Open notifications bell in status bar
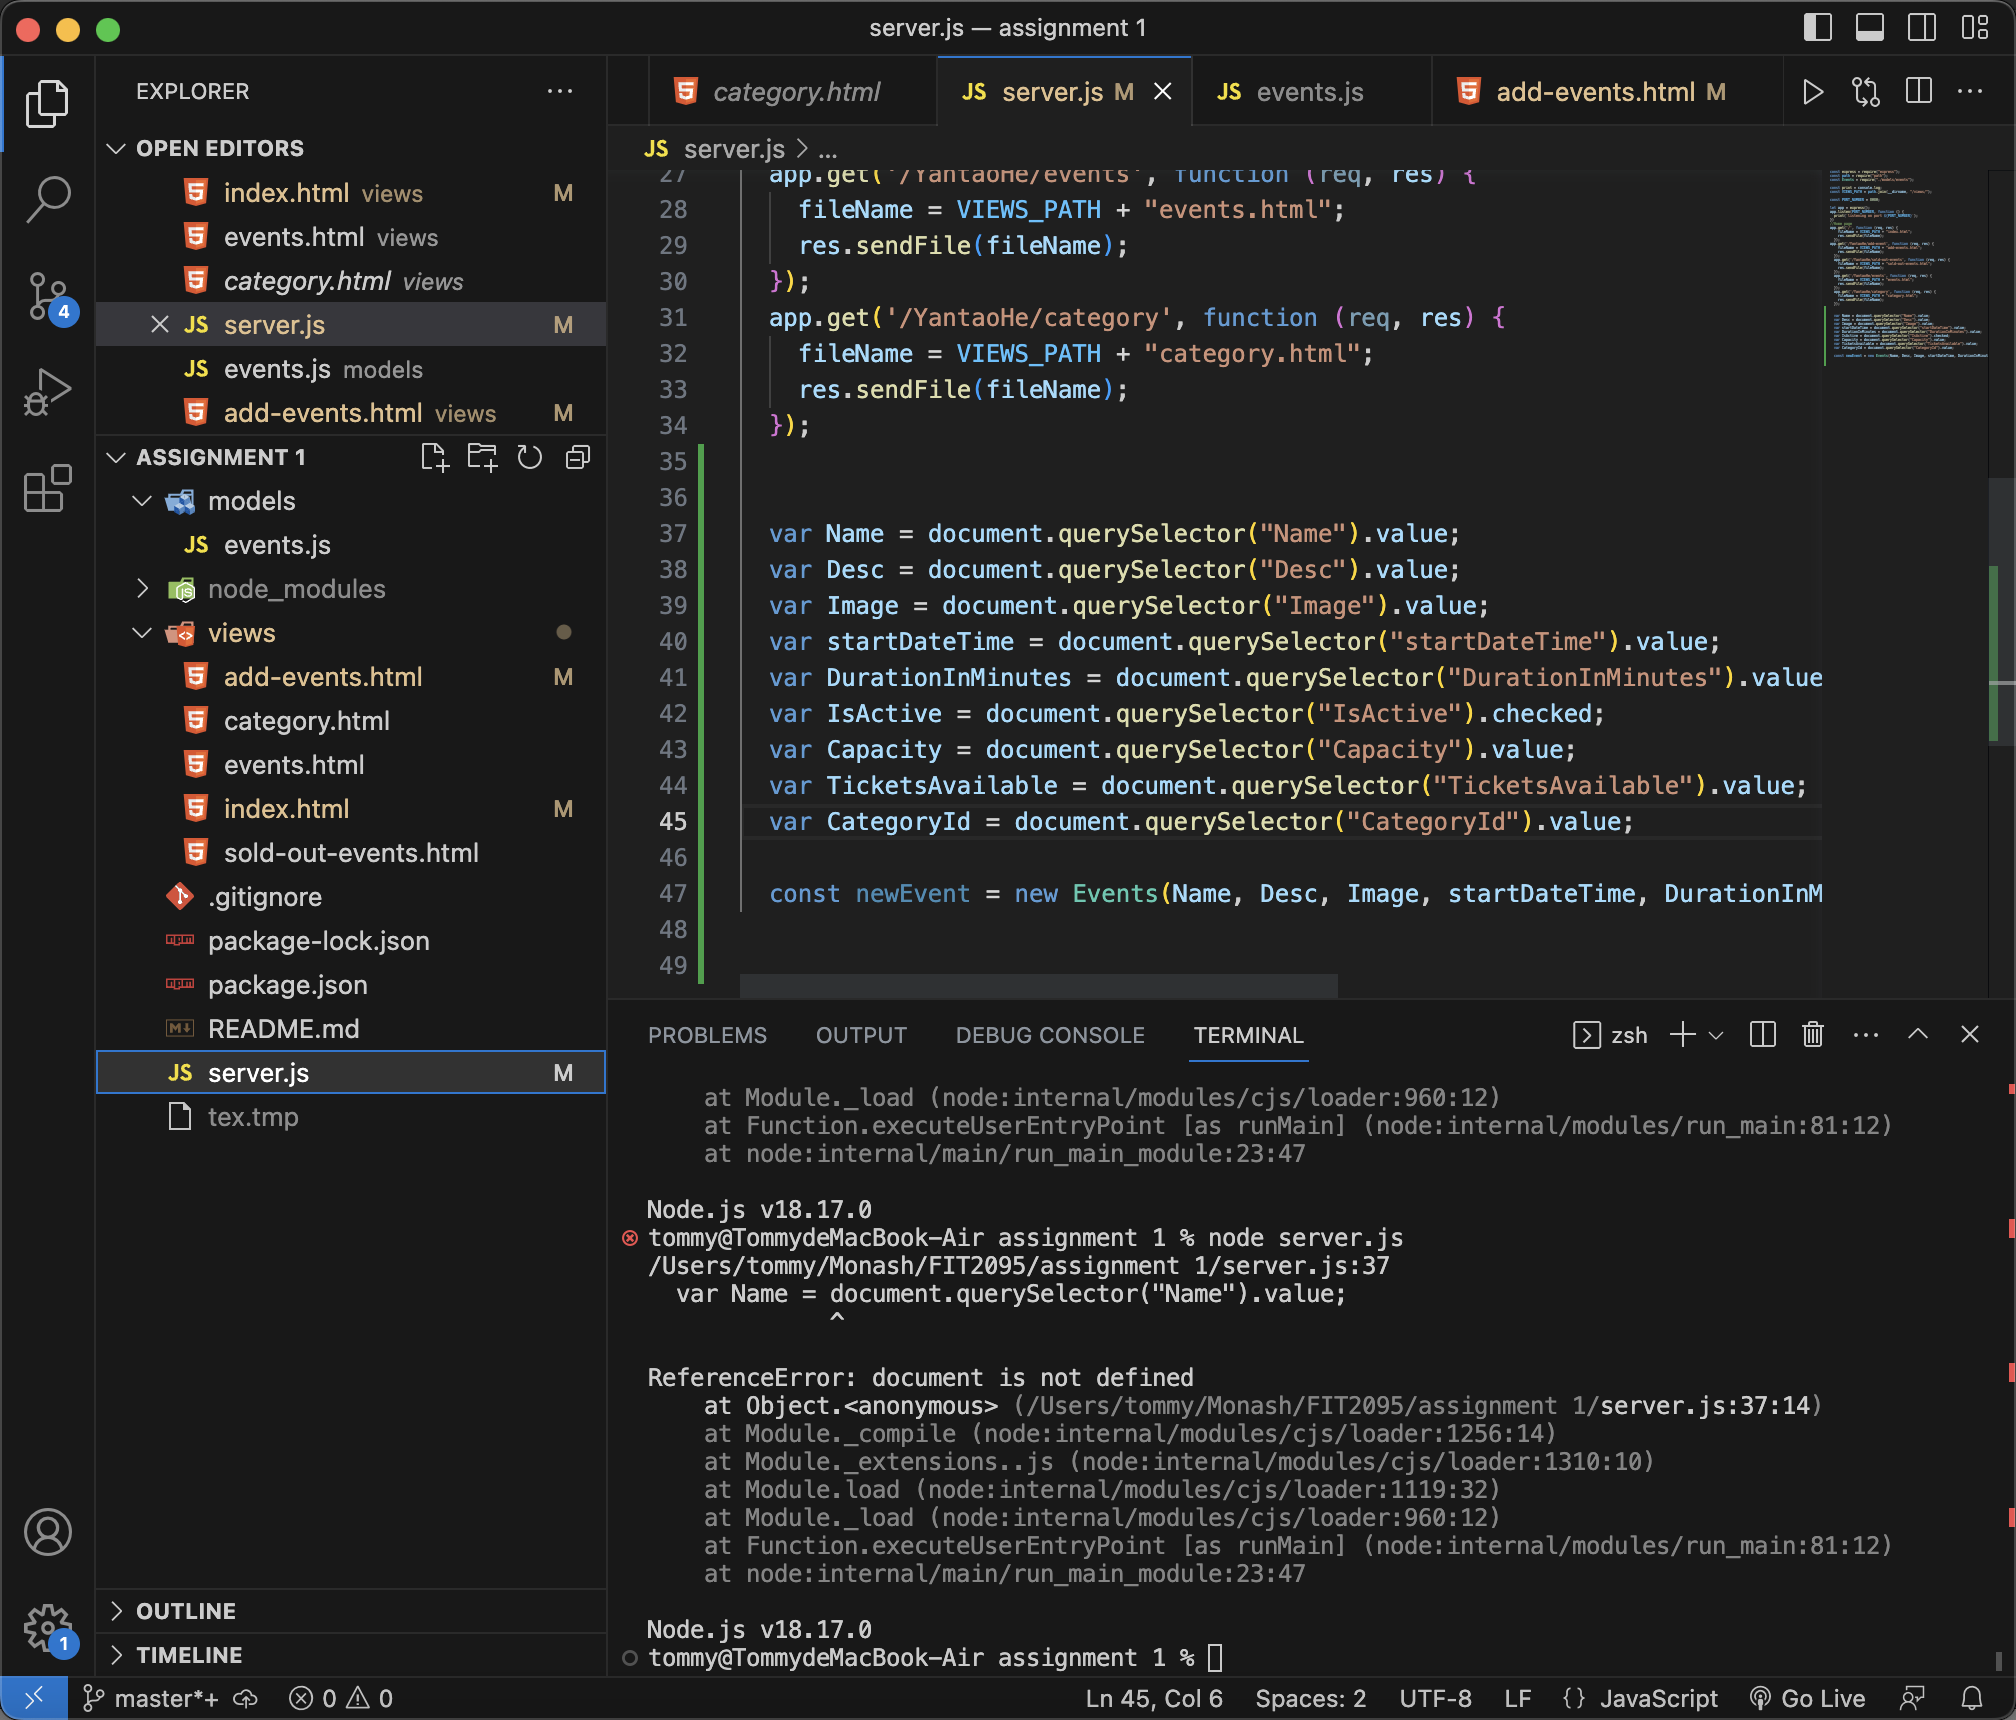Viewport: 2016px width, 1720px height. [1972, 1698]
